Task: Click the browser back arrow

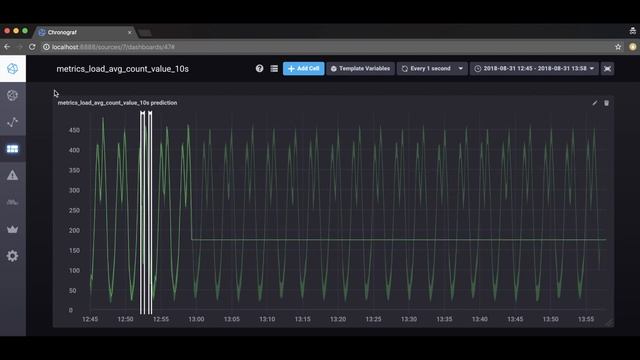Action: pos(7,47)
